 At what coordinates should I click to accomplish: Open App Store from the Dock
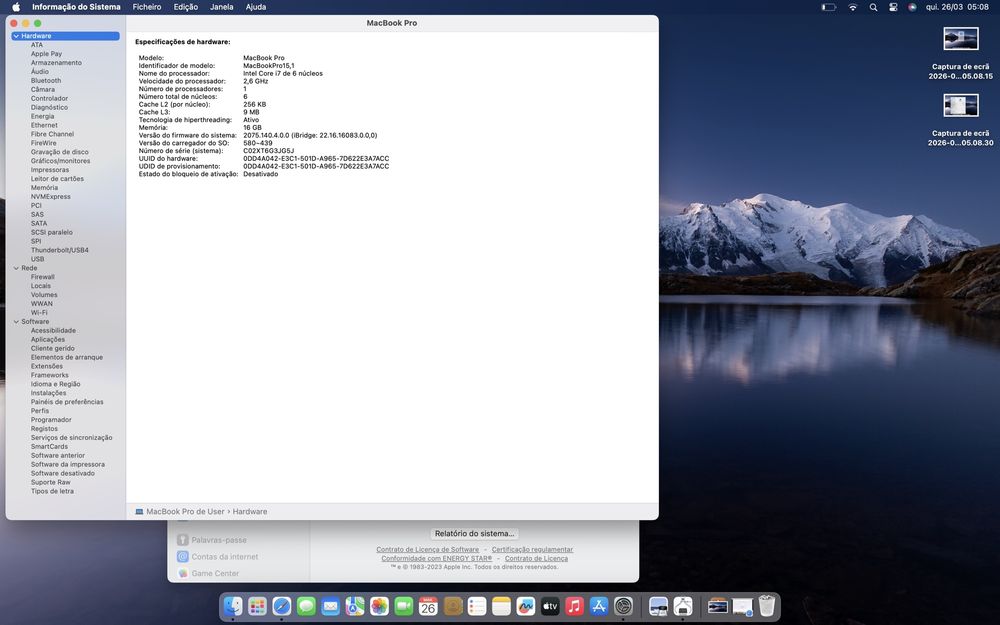(x=599, y=606)
